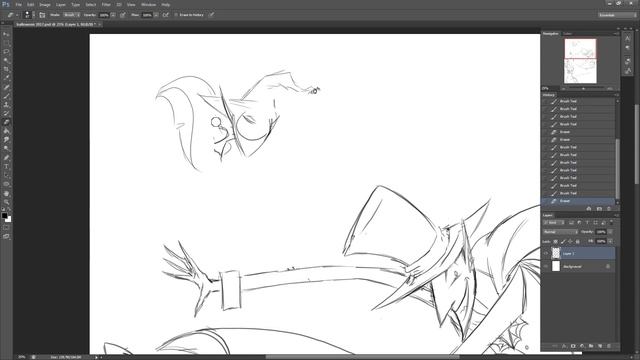Screen dimensions: 640x360
Task: Delete current state in History panel
Action: [x=609, y=209]
